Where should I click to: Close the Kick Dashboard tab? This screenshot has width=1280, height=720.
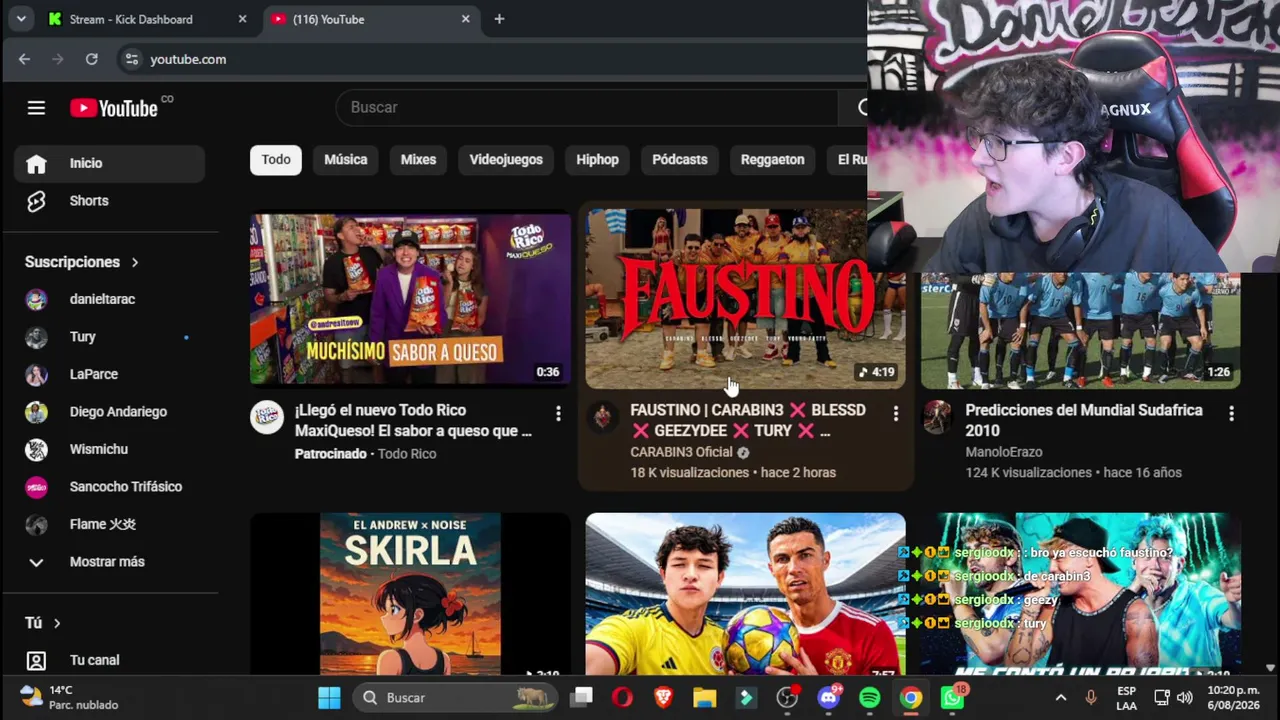pyautogui.click(x=242, y=19)
